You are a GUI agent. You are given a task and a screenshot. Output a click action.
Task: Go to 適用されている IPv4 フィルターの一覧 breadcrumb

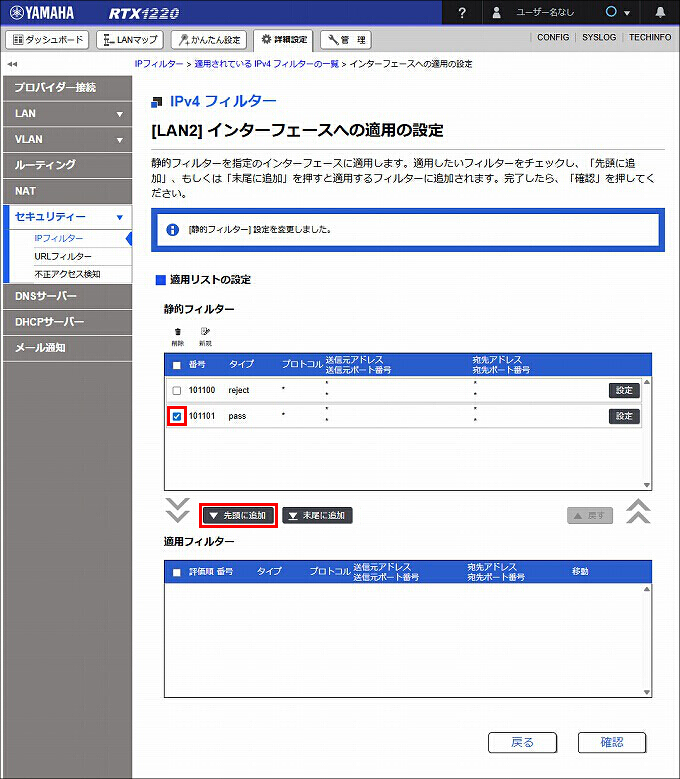pos(266,64)
